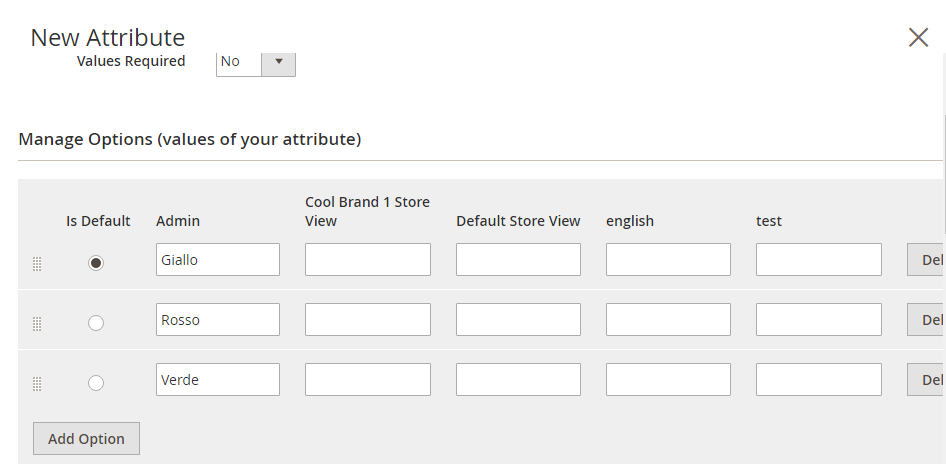The height and width of the screenshot is (464, 946).
Task: Focus Cool Brand 1 Store View field for Giallo
Action: (367, 260)
